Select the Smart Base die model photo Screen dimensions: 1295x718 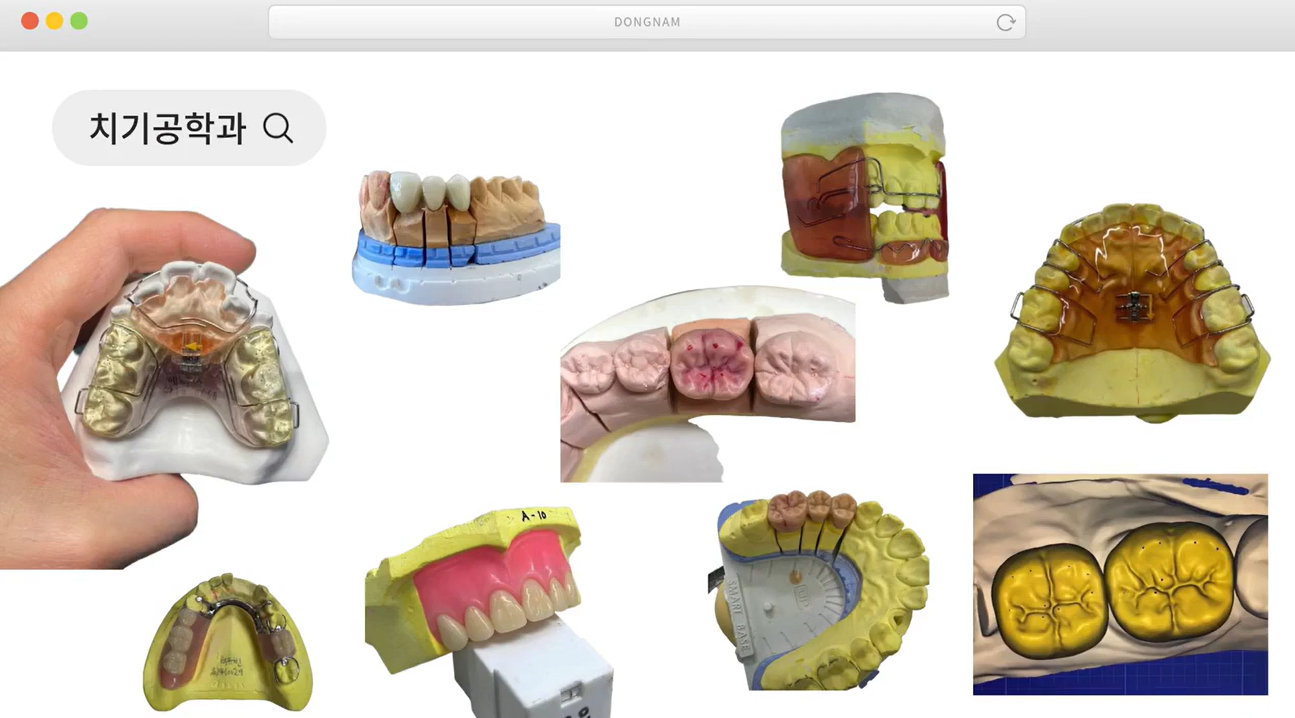822,590
